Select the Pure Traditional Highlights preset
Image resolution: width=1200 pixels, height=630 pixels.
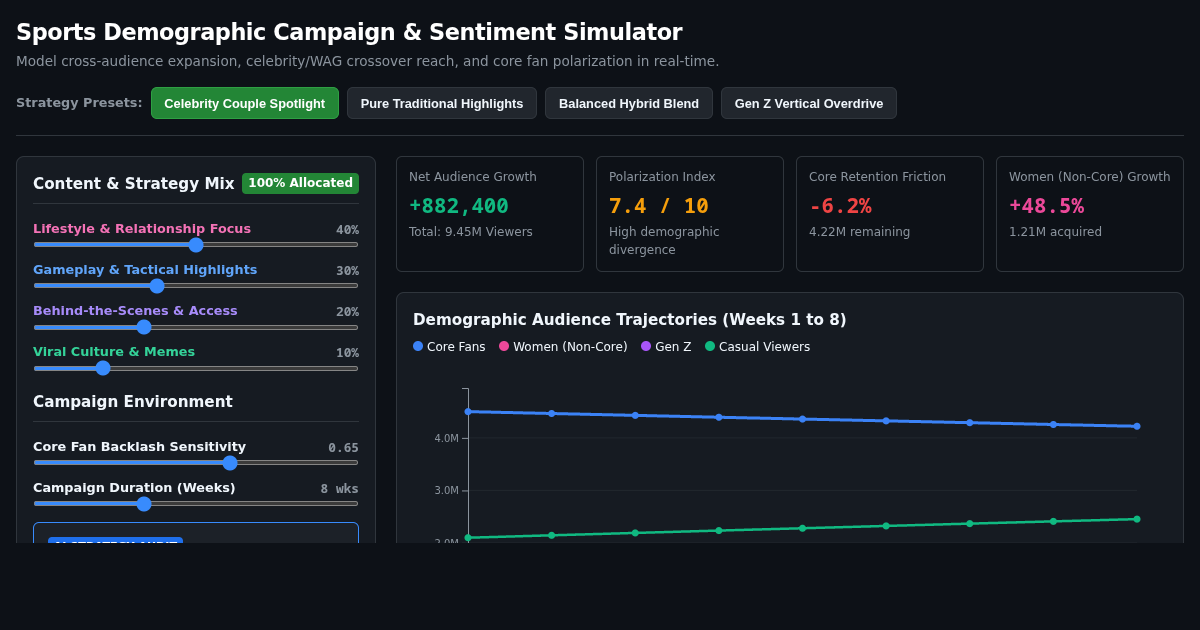(442, 103)
